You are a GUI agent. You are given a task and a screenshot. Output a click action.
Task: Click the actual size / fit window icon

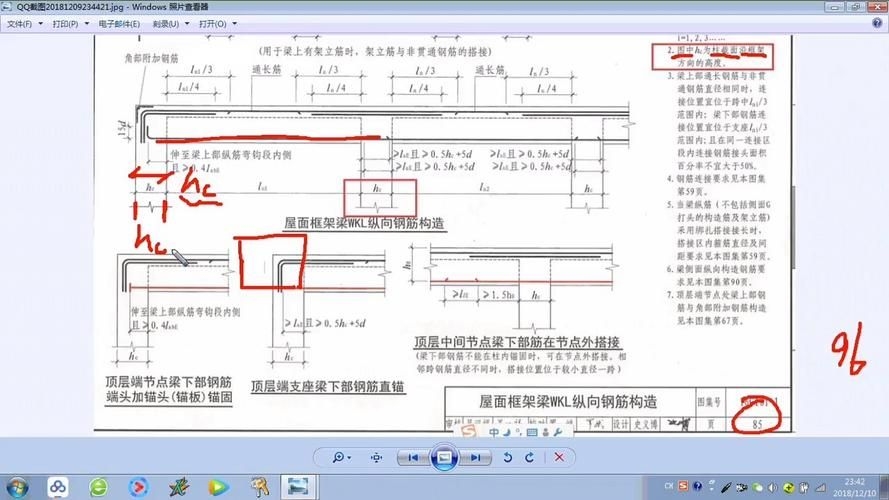tap(376, 457)
